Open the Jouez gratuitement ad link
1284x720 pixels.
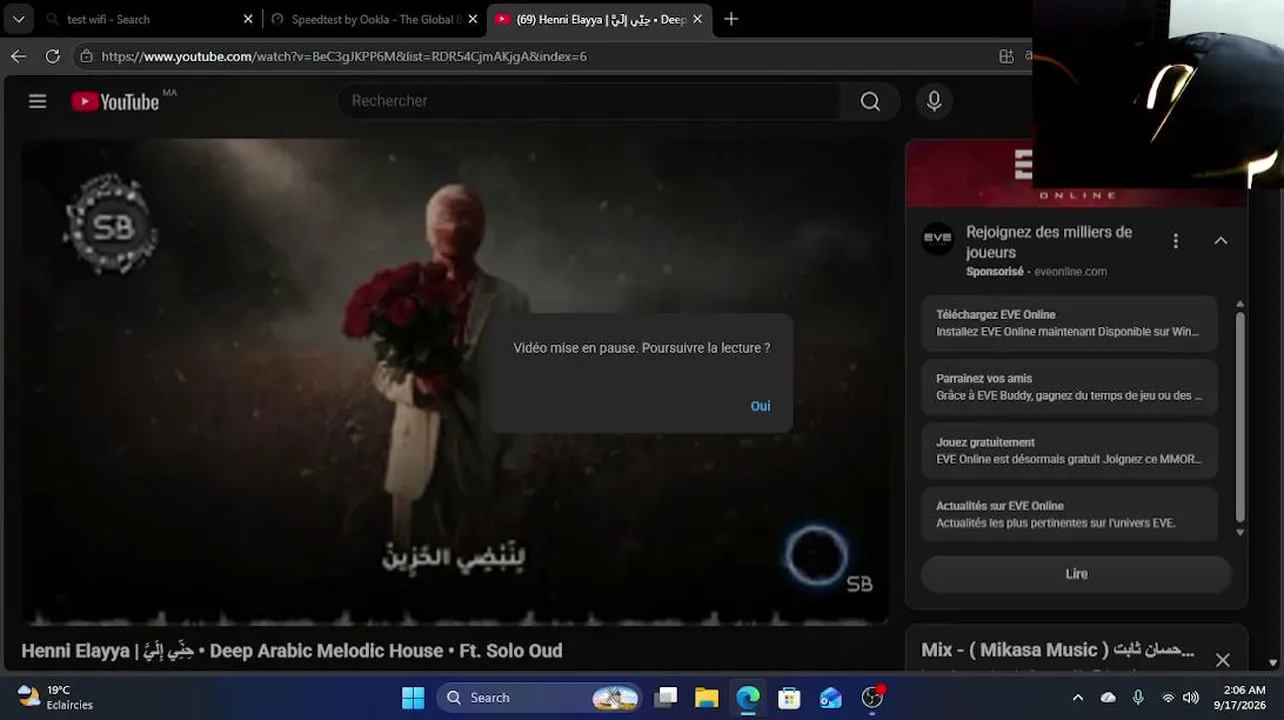point(1069,451)
